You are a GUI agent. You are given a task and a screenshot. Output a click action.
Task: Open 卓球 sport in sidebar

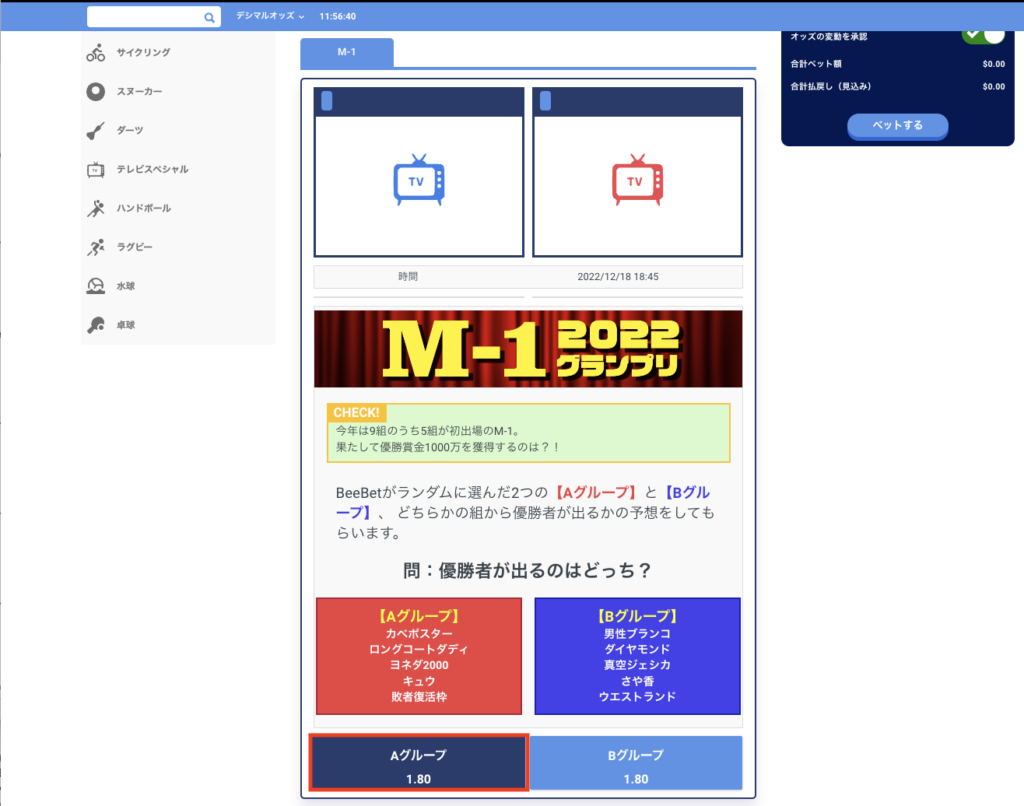[x=178, y=325]
